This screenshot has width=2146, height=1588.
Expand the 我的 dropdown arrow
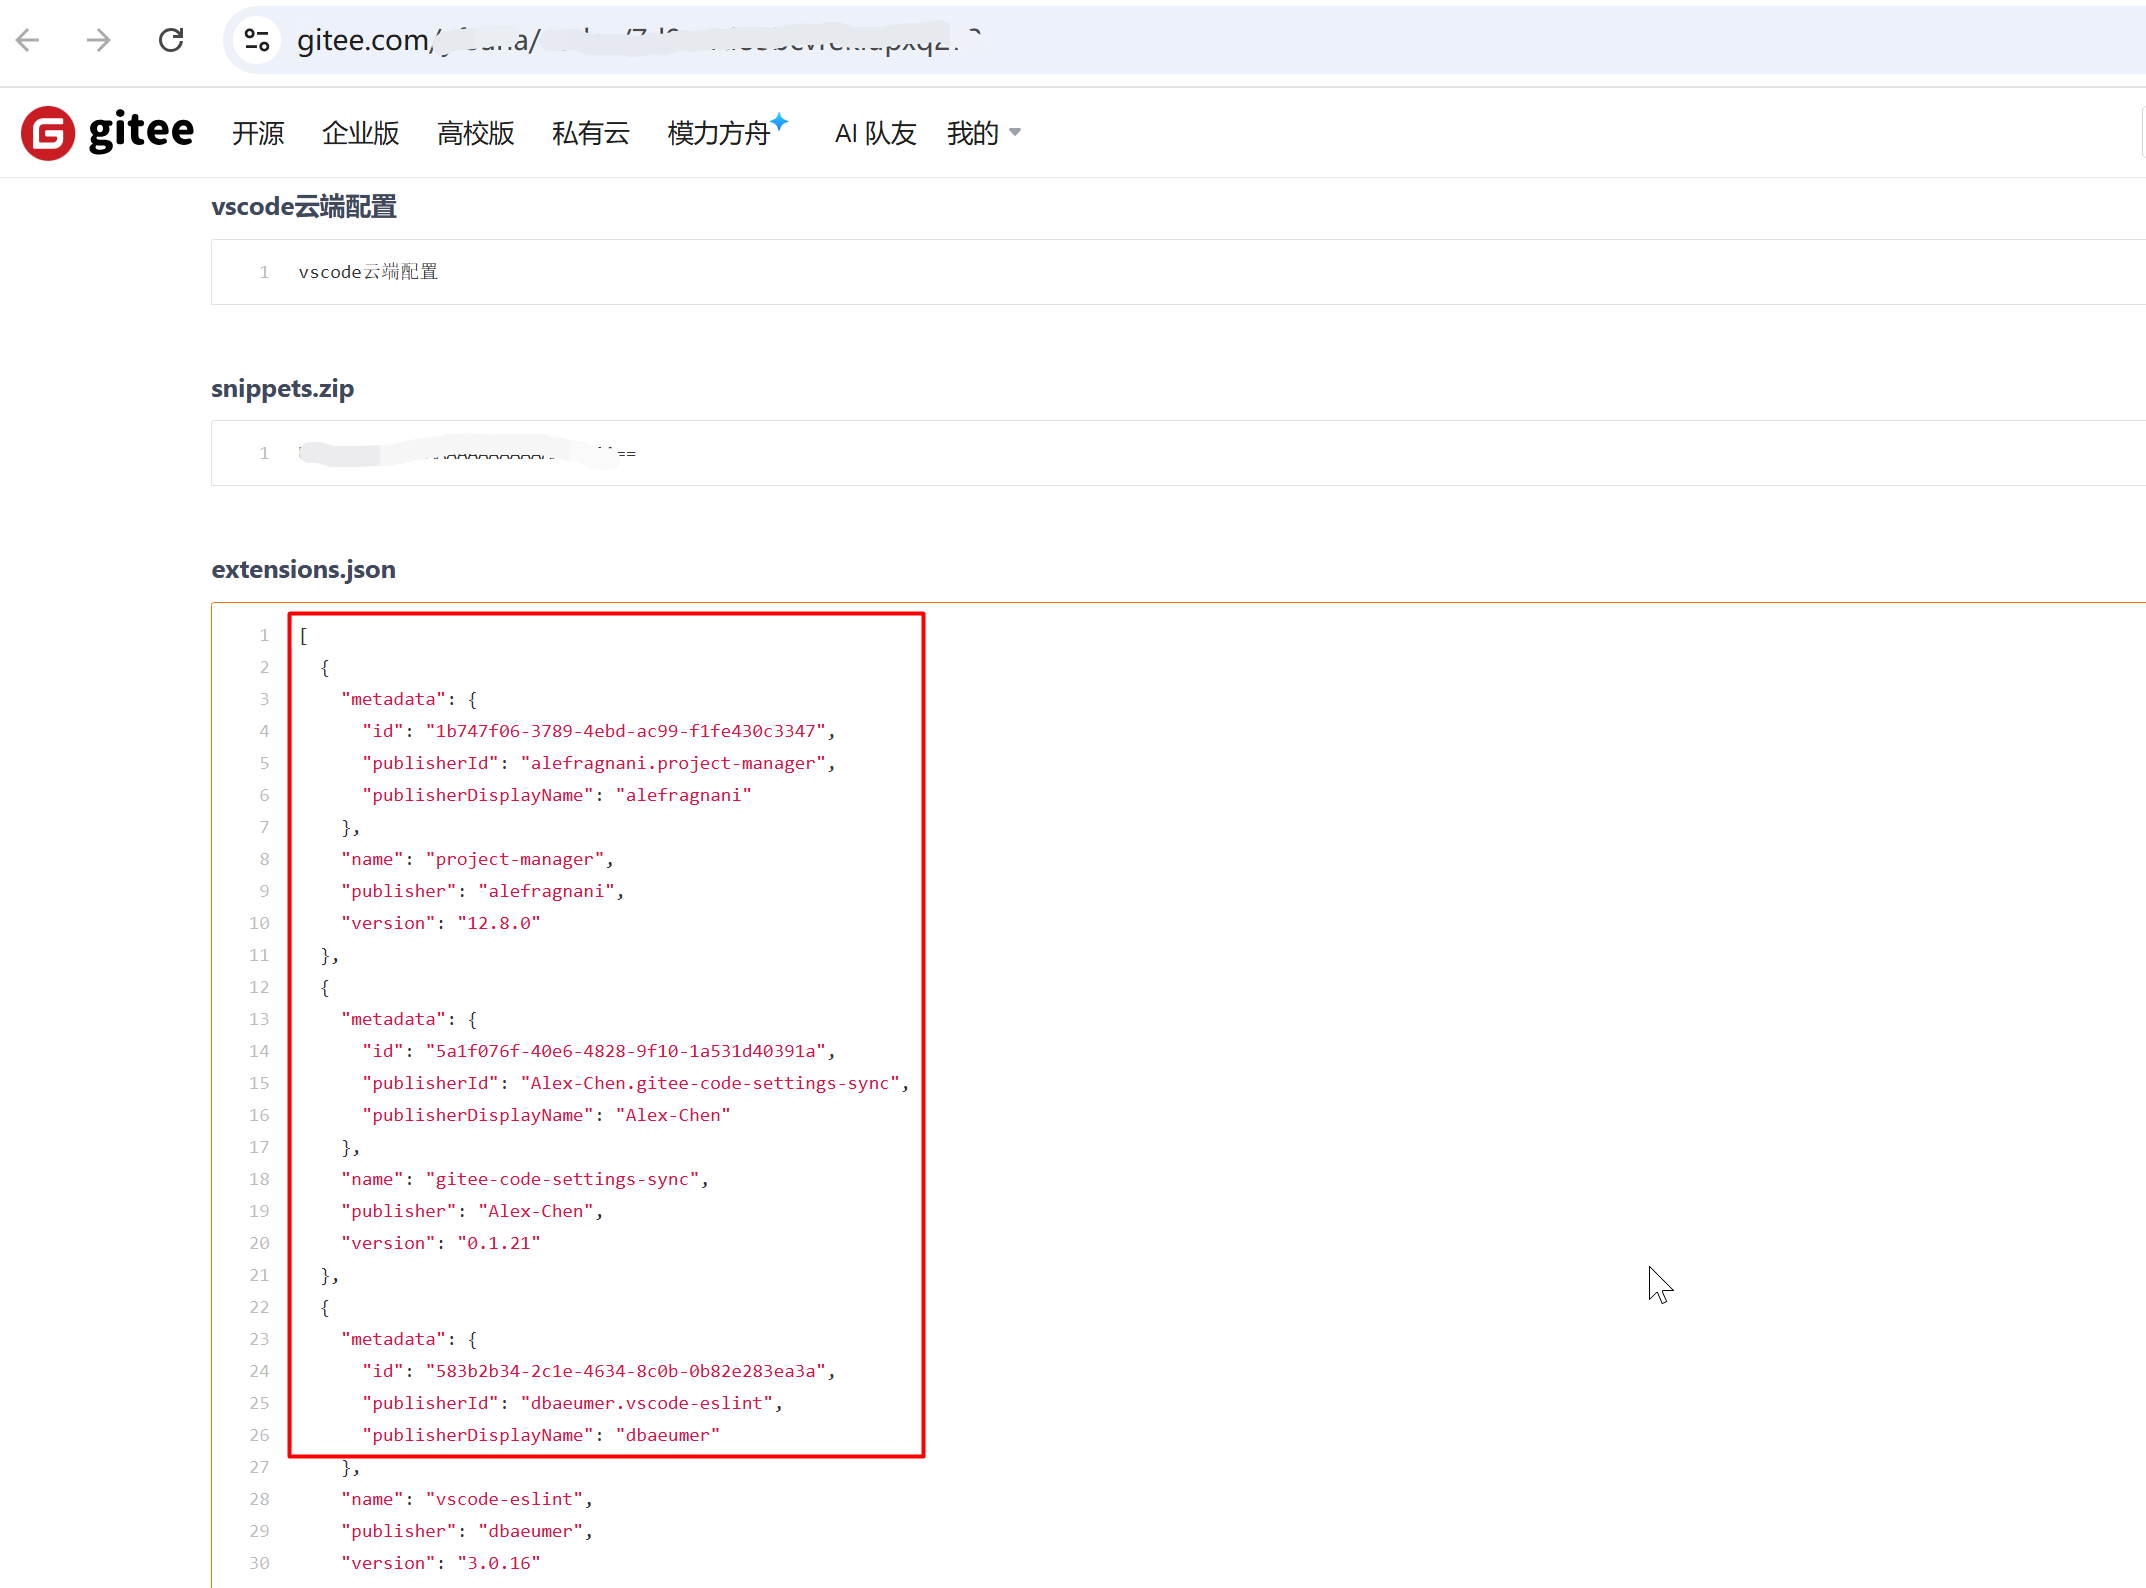[x=1015, y=133]
